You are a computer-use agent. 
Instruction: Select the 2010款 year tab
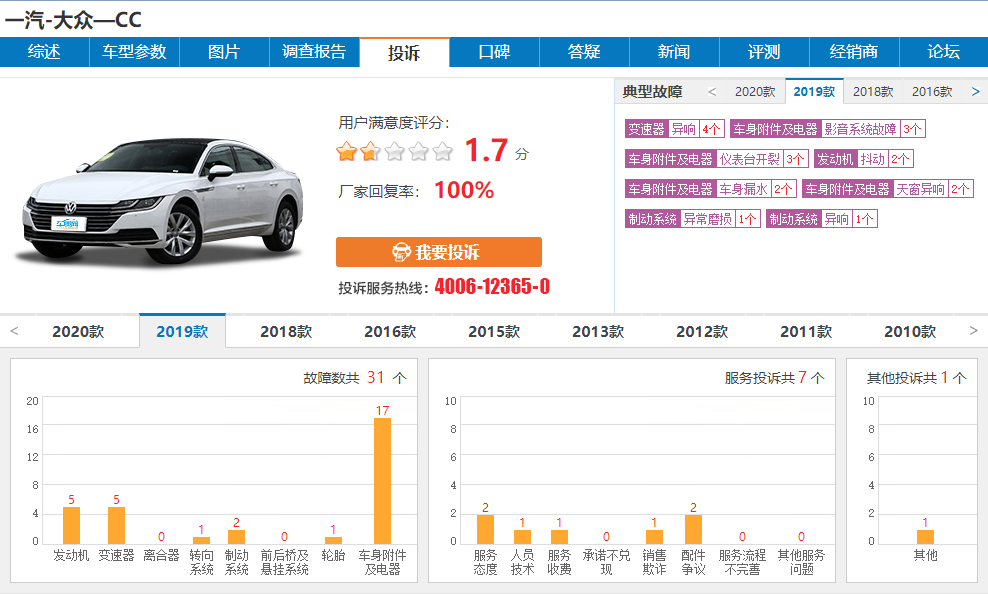point(910,331)
